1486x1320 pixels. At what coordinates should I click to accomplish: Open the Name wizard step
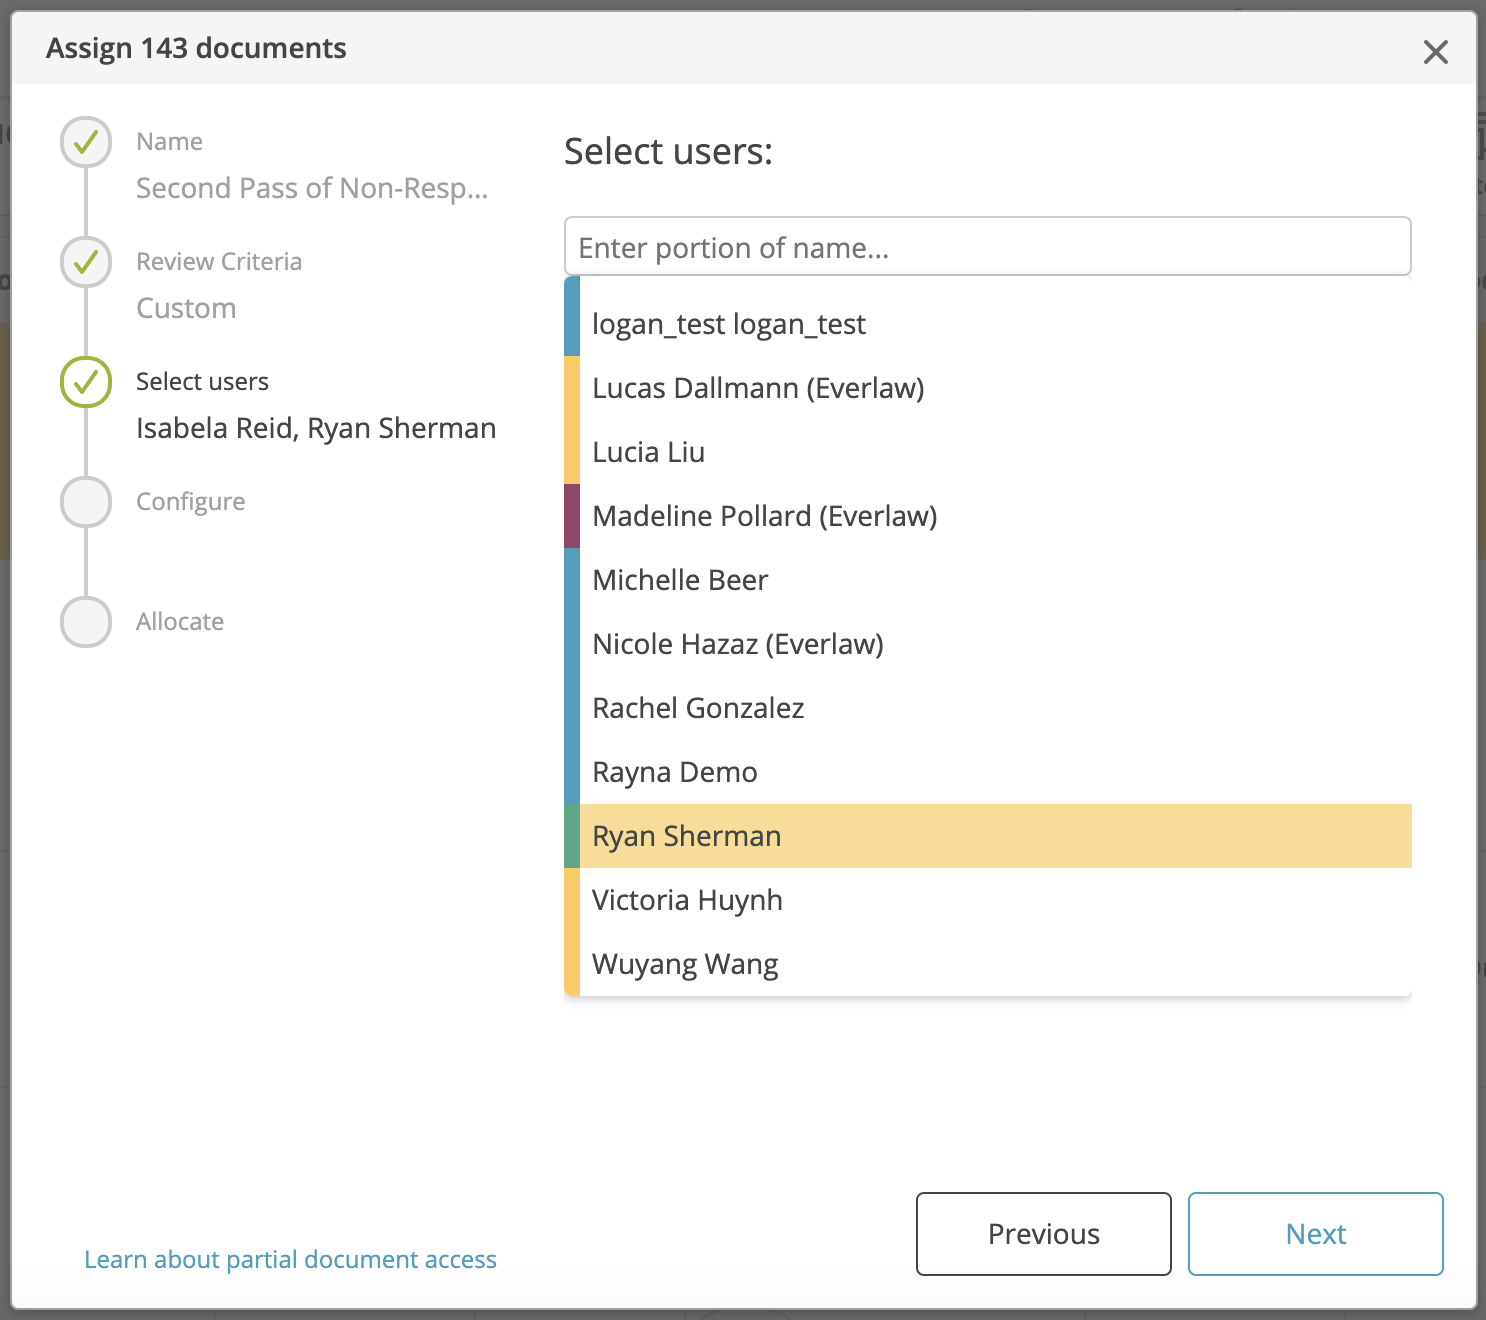(169, 142)
